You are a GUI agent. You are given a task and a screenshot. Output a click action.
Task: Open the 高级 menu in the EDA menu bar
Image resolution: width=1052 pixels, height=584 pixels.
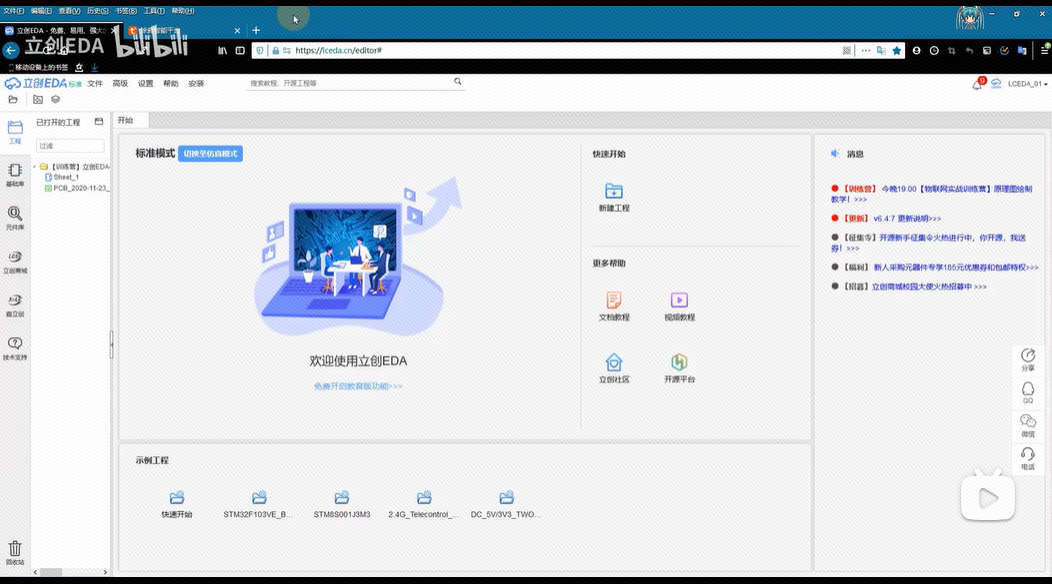coord(120,84)
